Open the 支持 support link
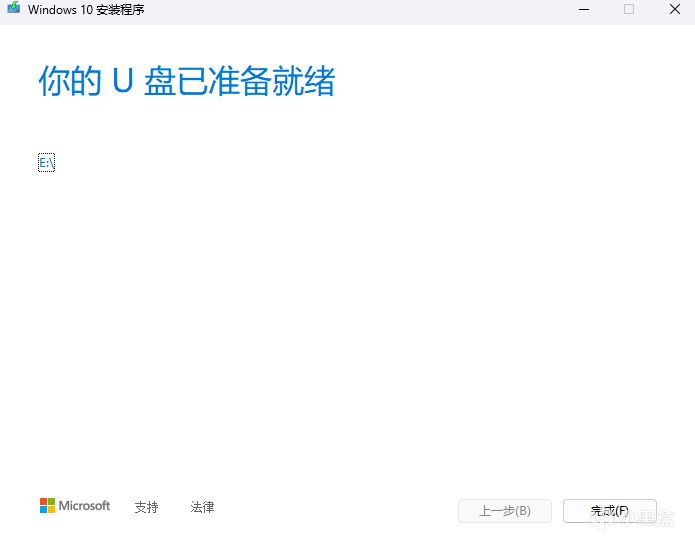Viewport: 695px width, 544px height. point(146,507)
